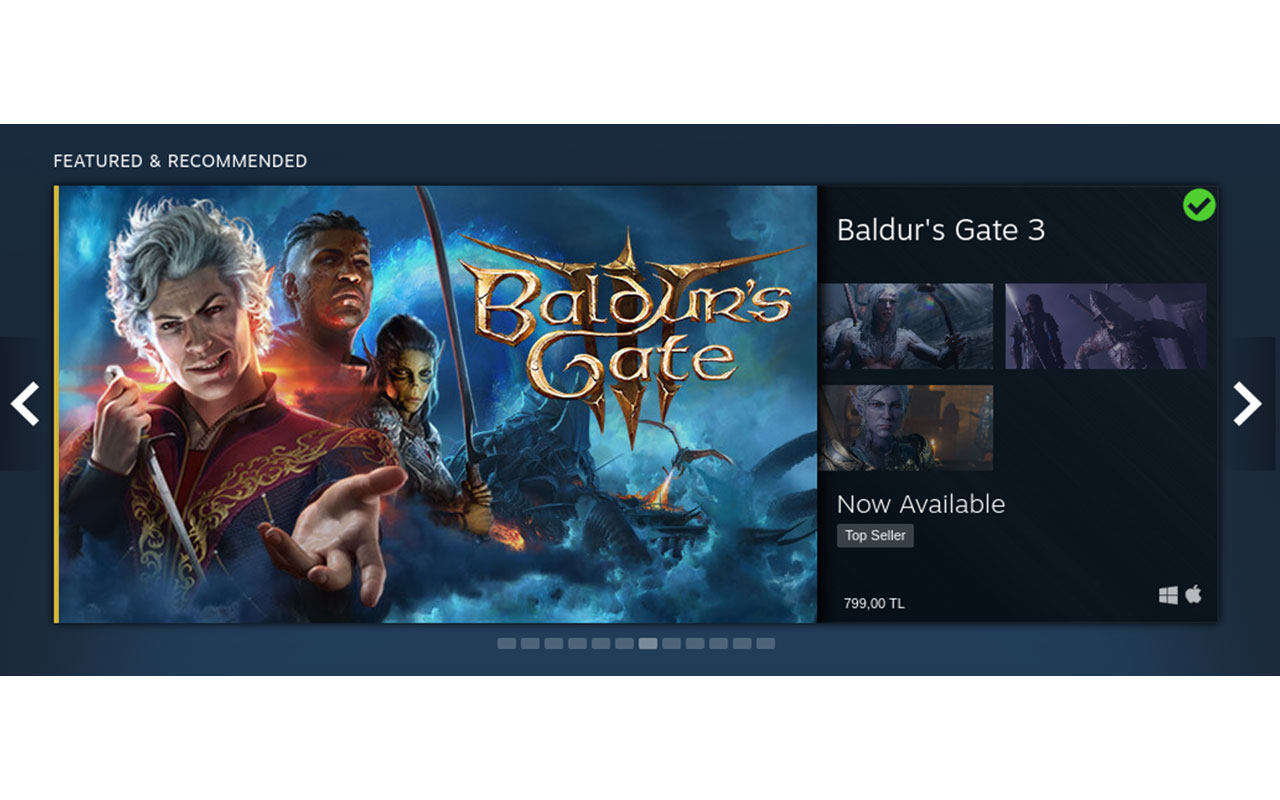
Task: Open the large Baldur's Gate 3 banner artwork
Action: click(x=436, y=404)
